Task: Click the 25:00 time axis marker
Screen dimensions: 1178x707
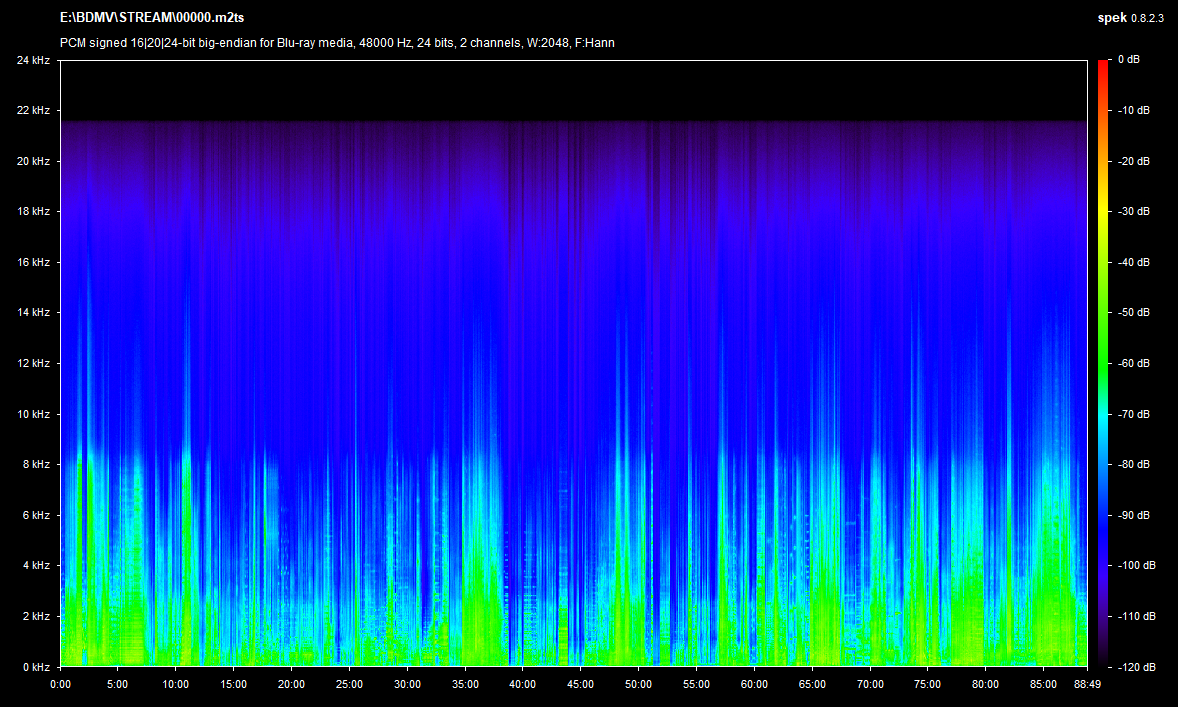Action: (349, 685)
